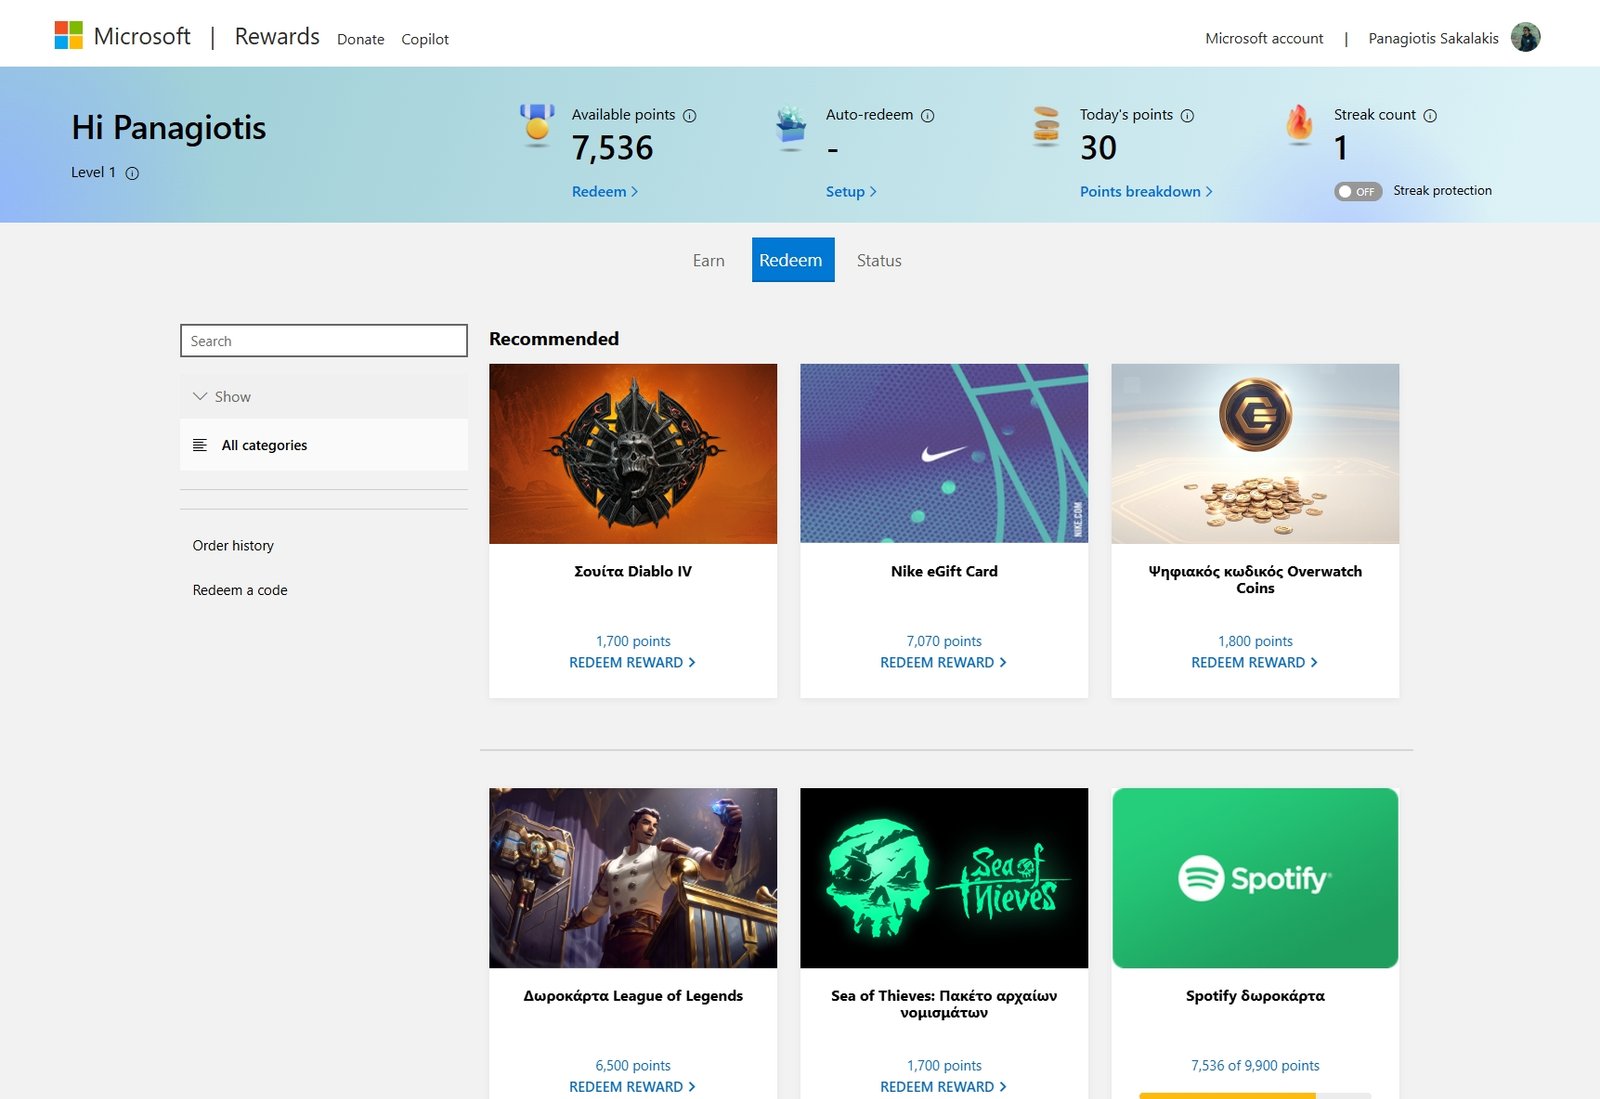1600x1099 pixels.
Task: Click the medal icon beside Available points
Action: point(537,125)
